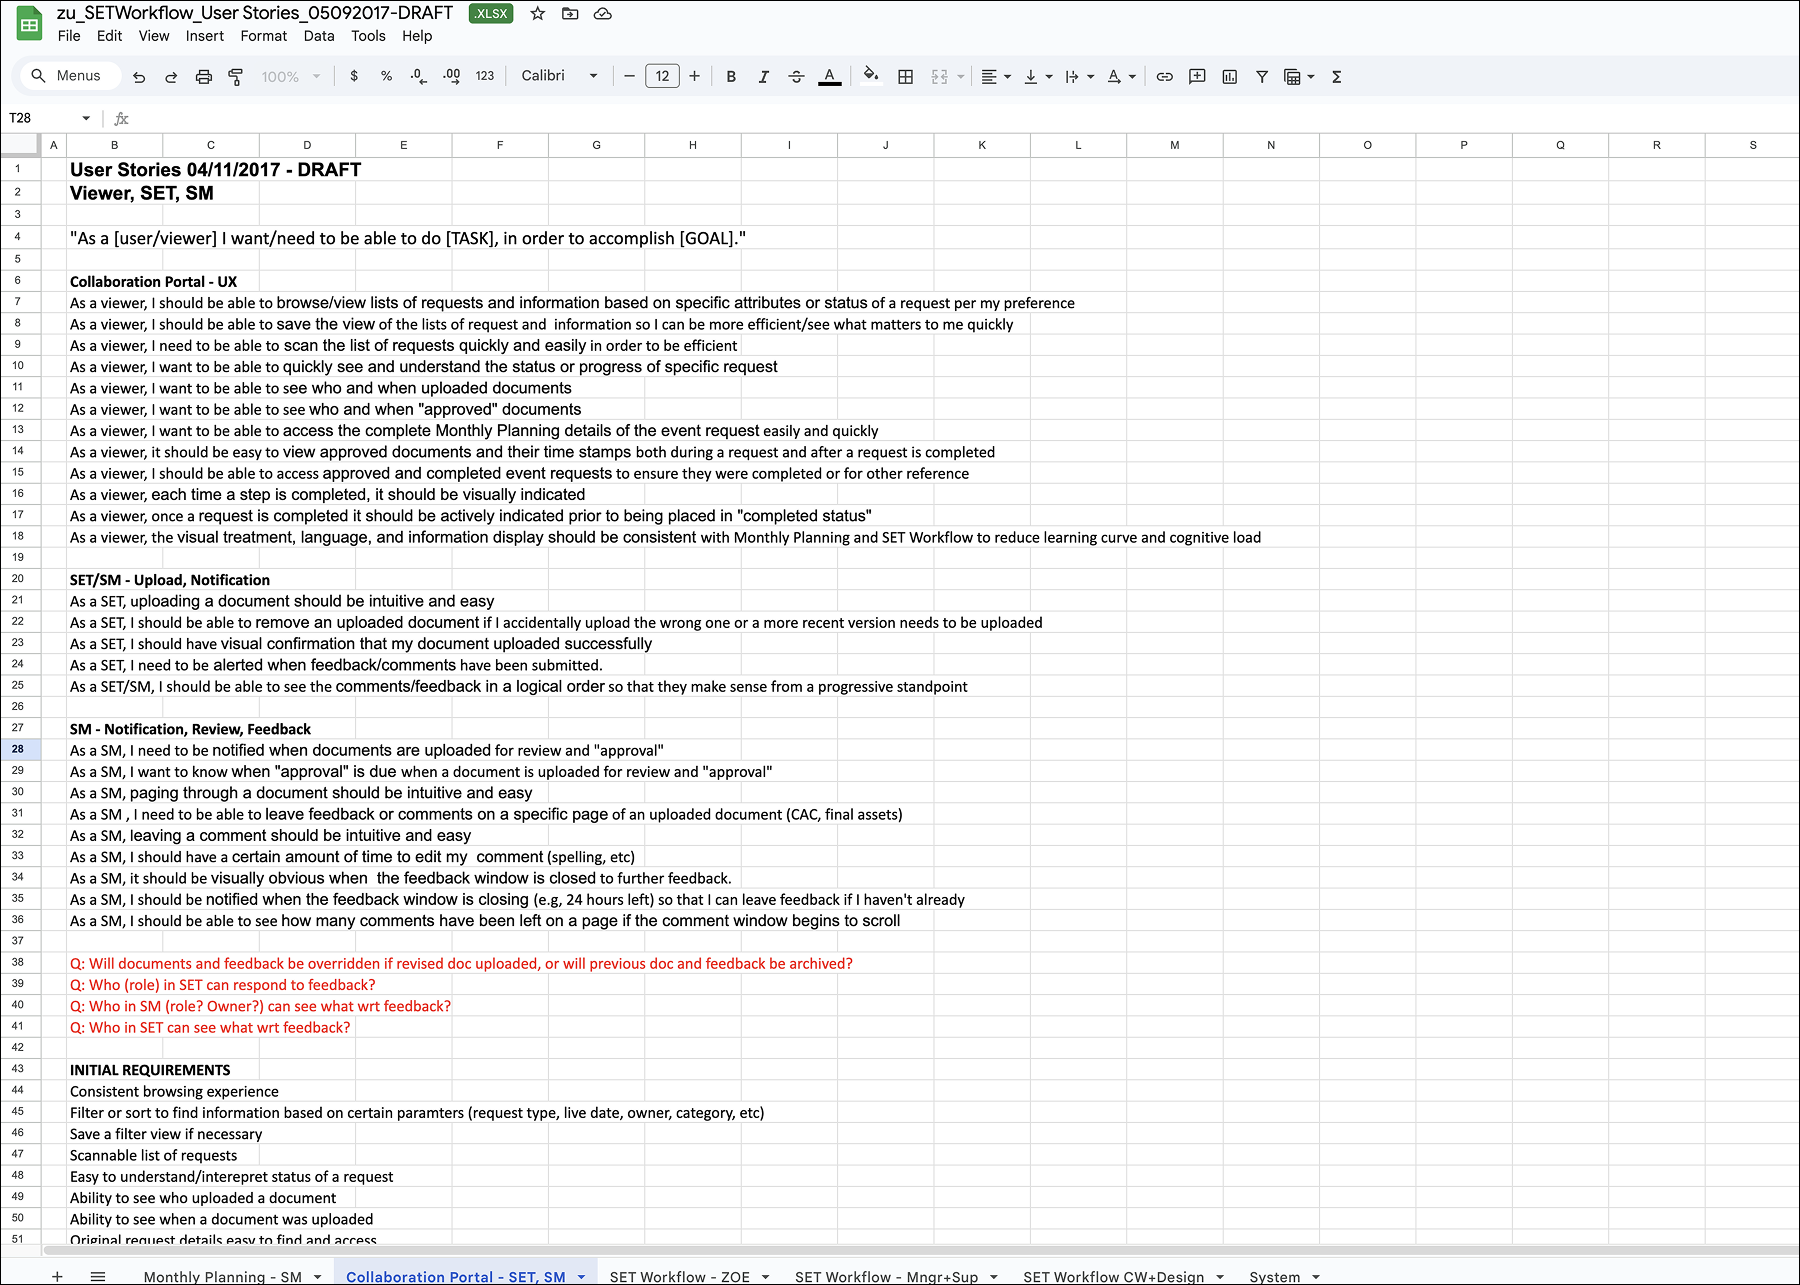
Task: Open the borders tool
Action: click(906, 77)
